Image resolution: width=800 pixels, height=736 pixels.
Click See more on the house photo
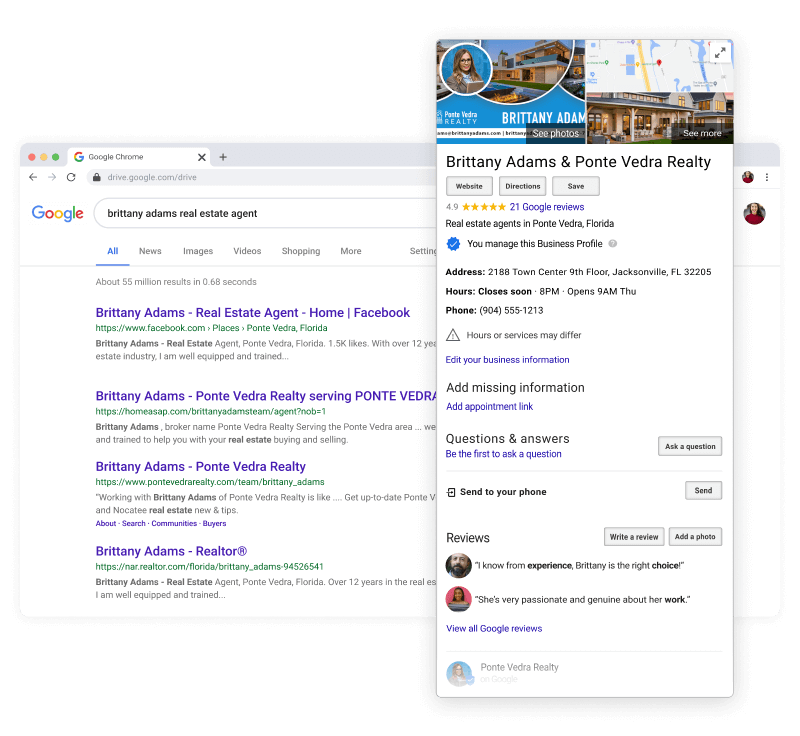[x=702, y=133]
